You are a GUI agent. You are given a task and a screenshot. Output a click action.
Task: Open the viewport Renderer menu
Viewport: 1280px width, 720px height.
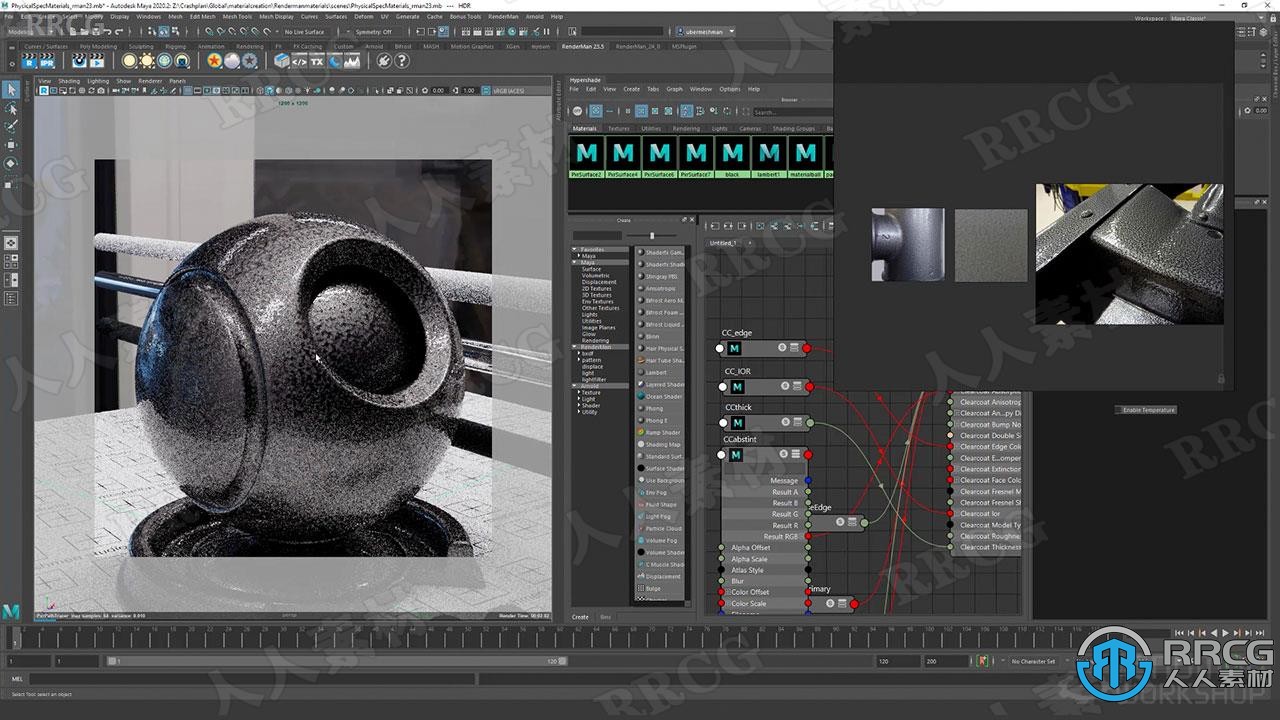(150, 81)
